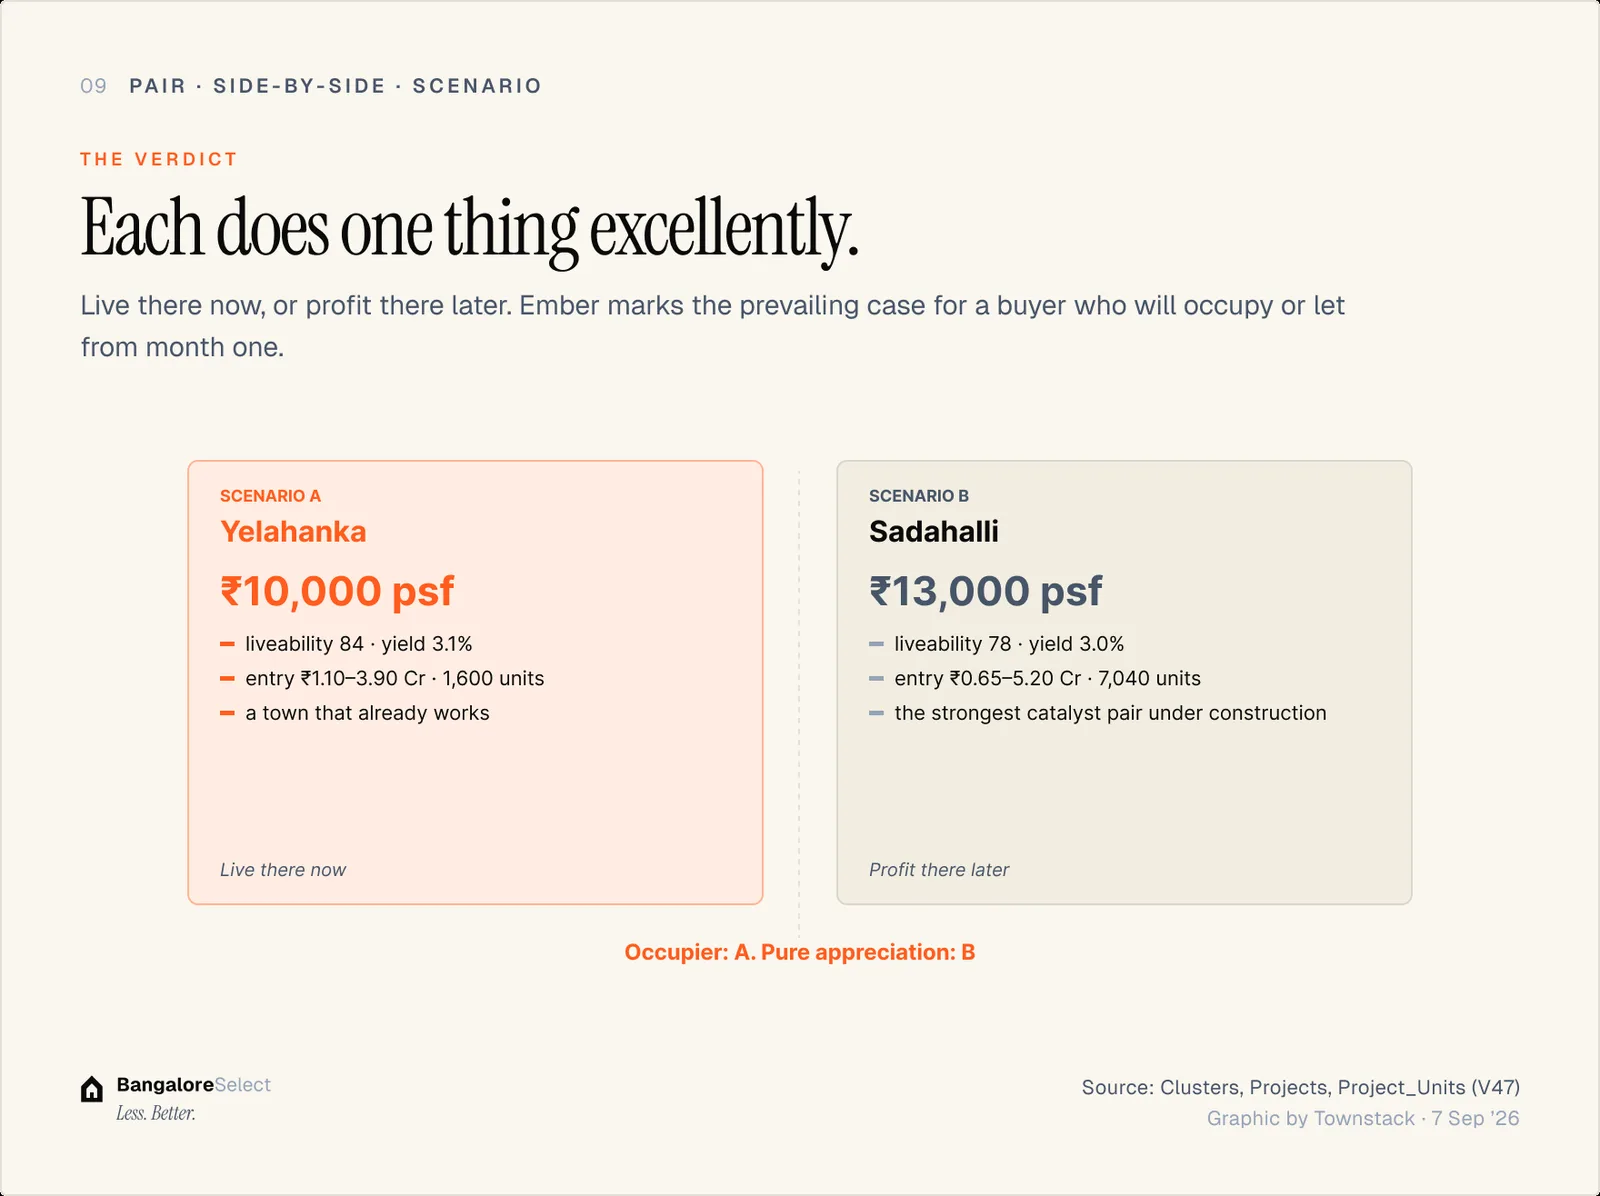1600x1196 pixels.
Task: Click the ₹10,000 psf price
Action: [337, 591]
